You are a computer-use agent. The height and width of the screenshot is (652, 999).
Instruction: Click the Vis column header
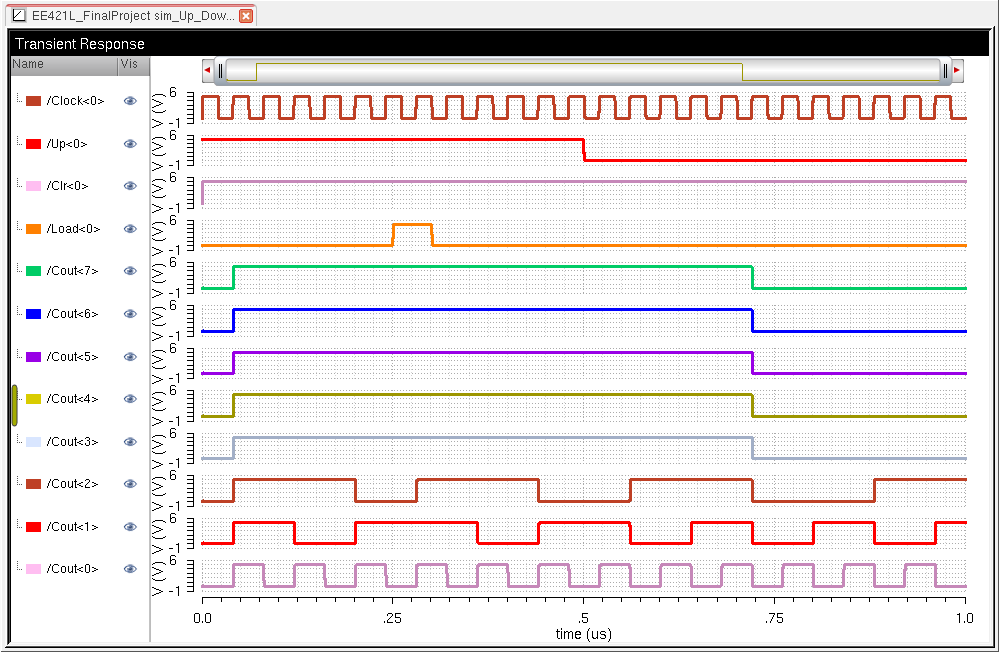tap(130, 64)
